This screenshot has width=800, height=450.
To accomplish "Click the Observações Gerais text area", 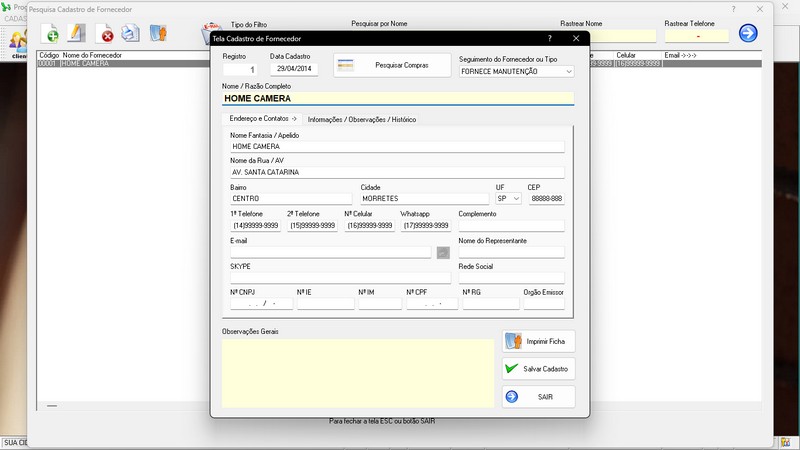I will click(x=358, y=373).
